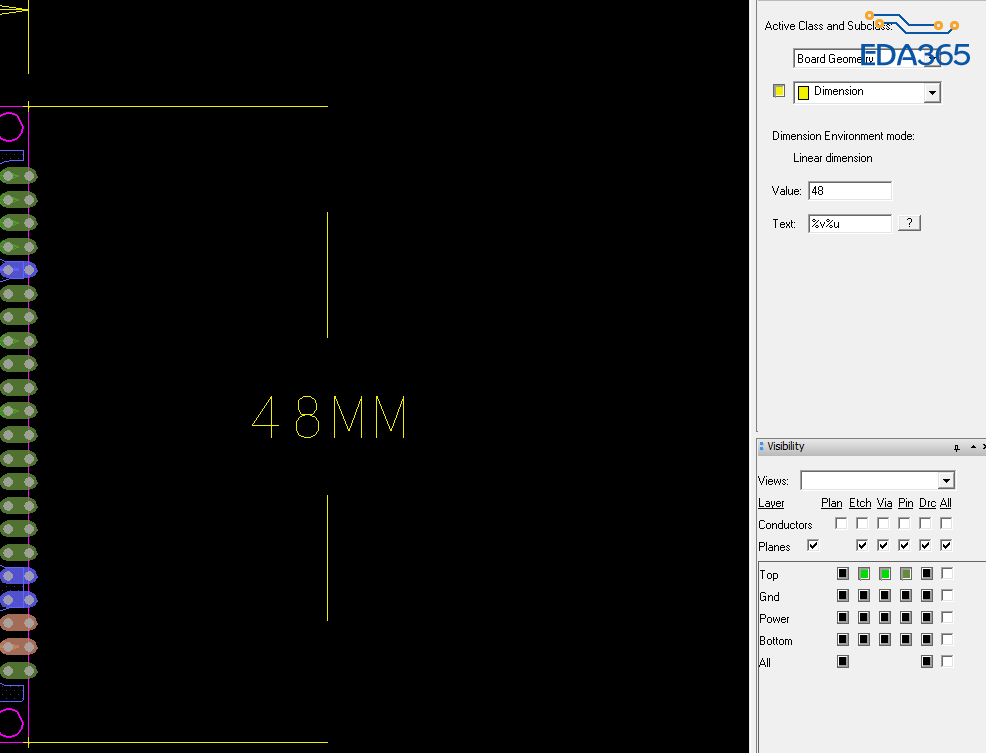The height and width of the screenshot is (753, 986).
Task: Open the Dimension subclass dropdown
Action: 932,93
